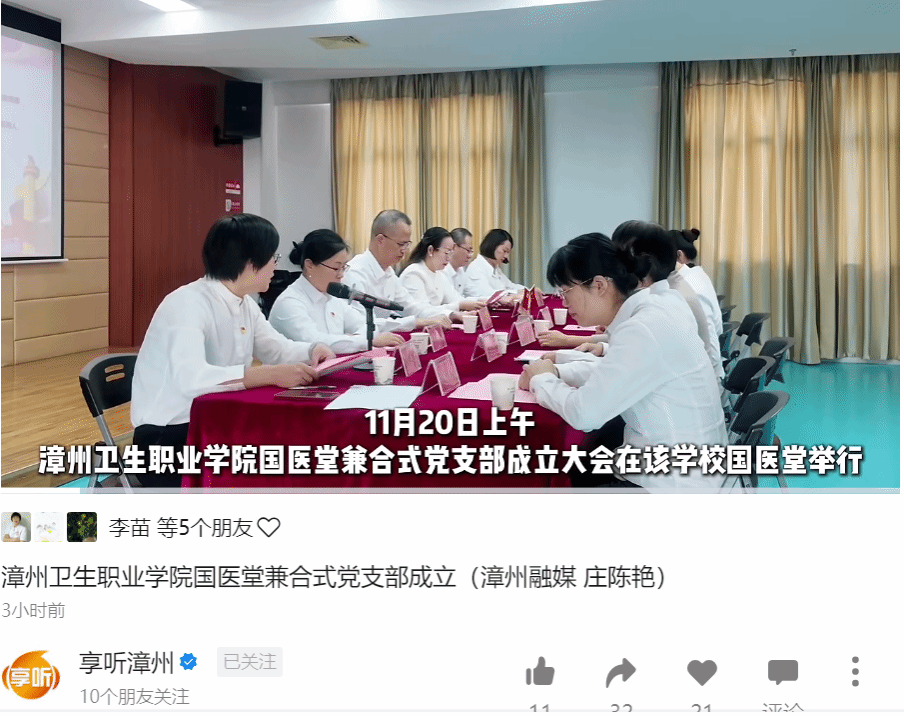Toggle the 已关注 follow button

tap(250, 662)
